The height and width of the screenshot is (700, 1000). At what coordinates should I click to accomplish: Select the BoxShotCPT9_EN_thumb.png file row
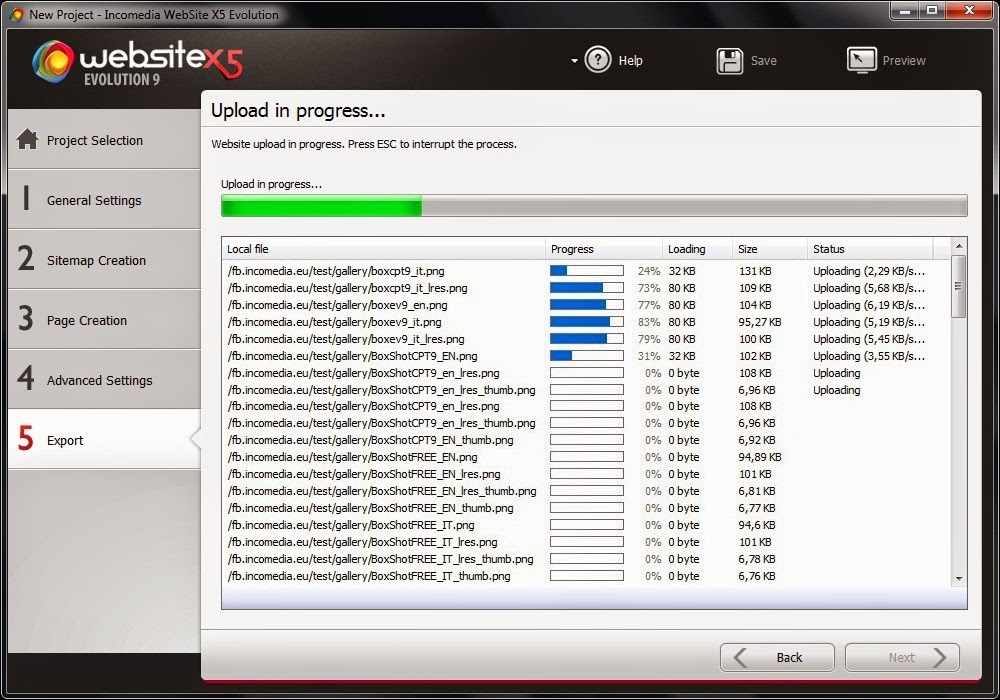(x=585, y=440)
